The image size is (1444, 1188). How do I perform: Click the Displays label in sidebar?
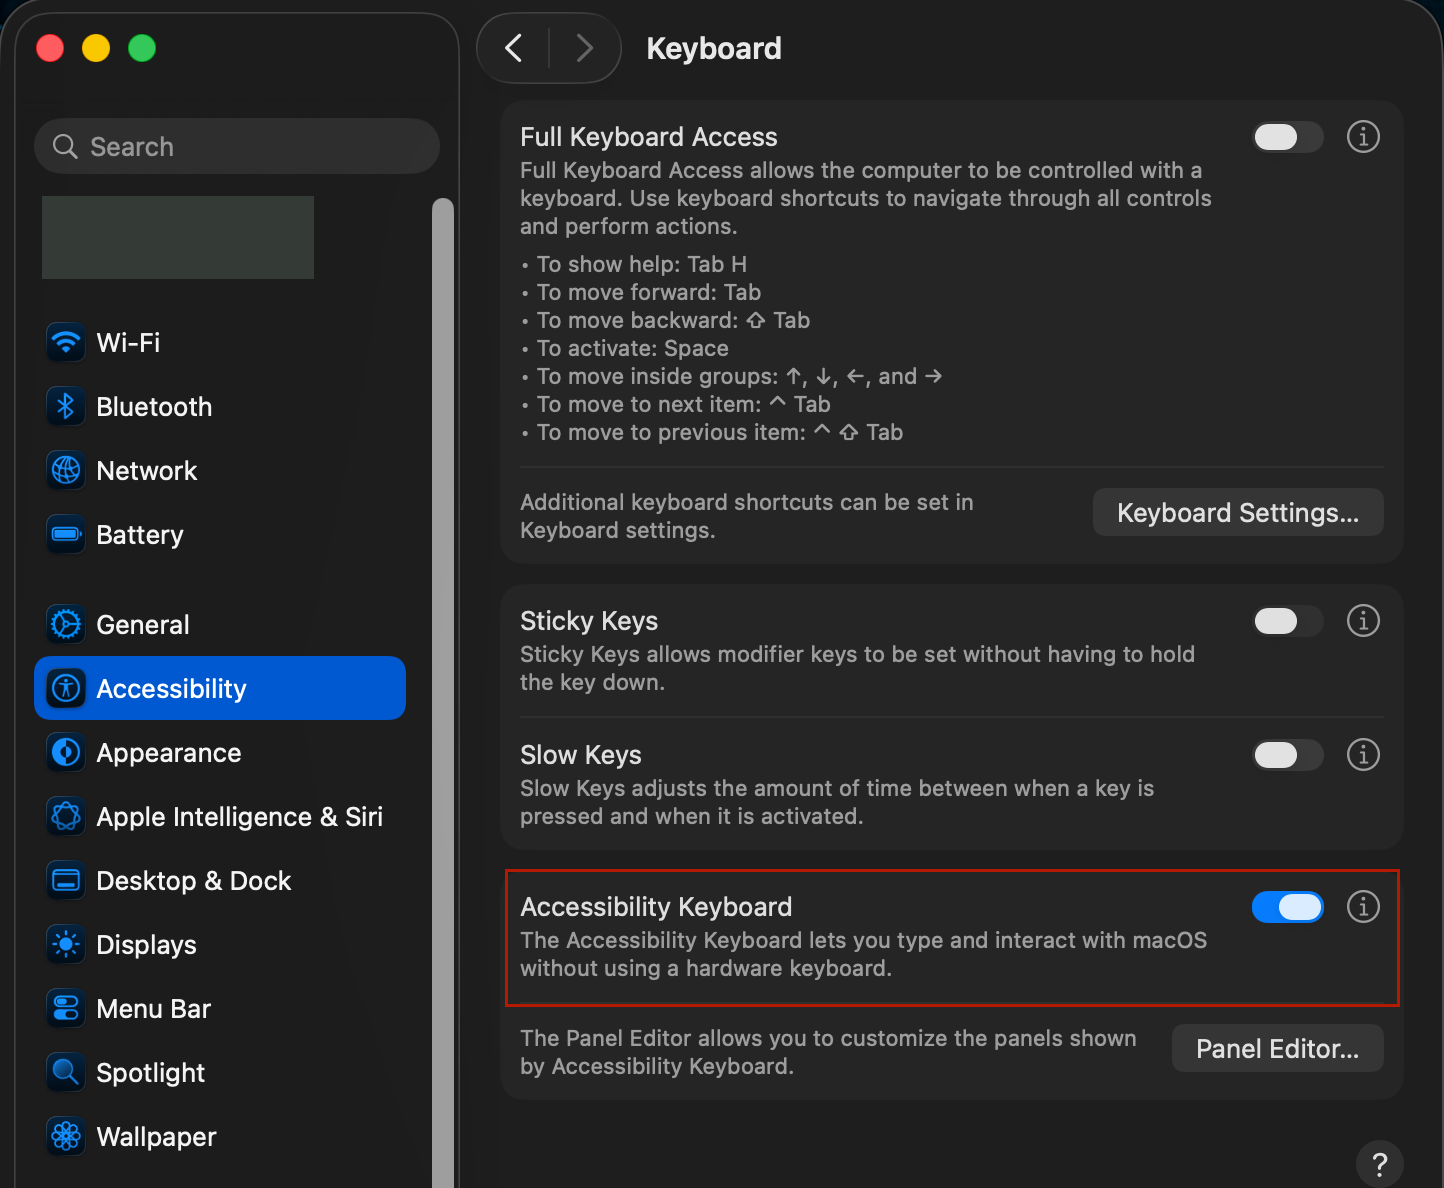pos(146,945)
